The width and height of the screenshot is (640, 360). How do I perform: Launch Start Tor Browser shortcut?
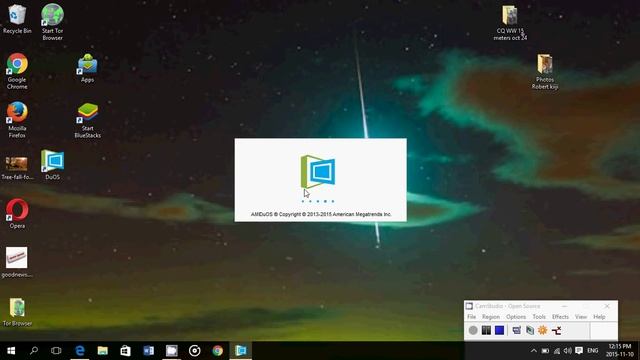[52, 22]
